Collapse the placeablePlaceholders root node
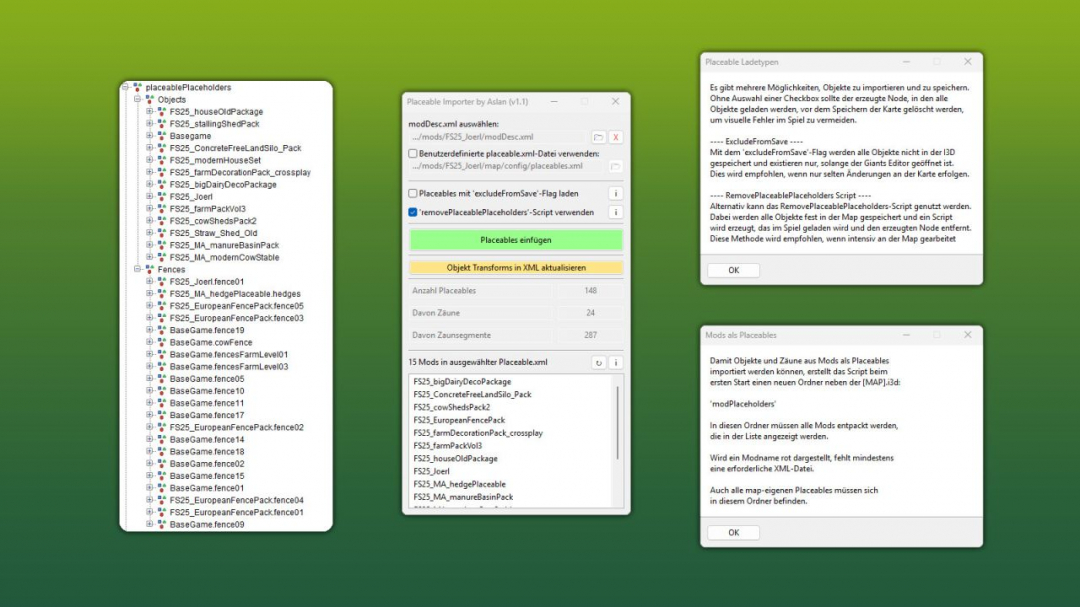 (x=124, y=87)
